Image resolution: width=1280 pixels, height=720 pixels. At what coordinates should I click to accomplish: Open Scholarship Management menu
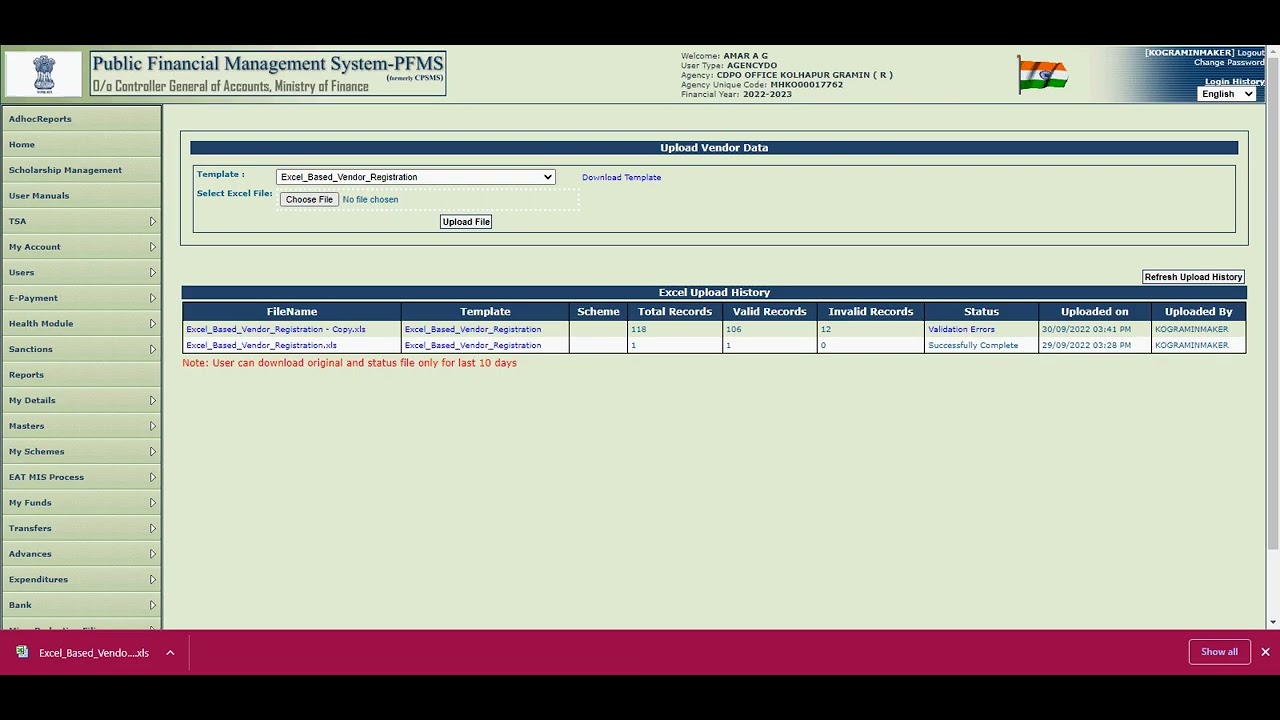(x=81, y=170)
